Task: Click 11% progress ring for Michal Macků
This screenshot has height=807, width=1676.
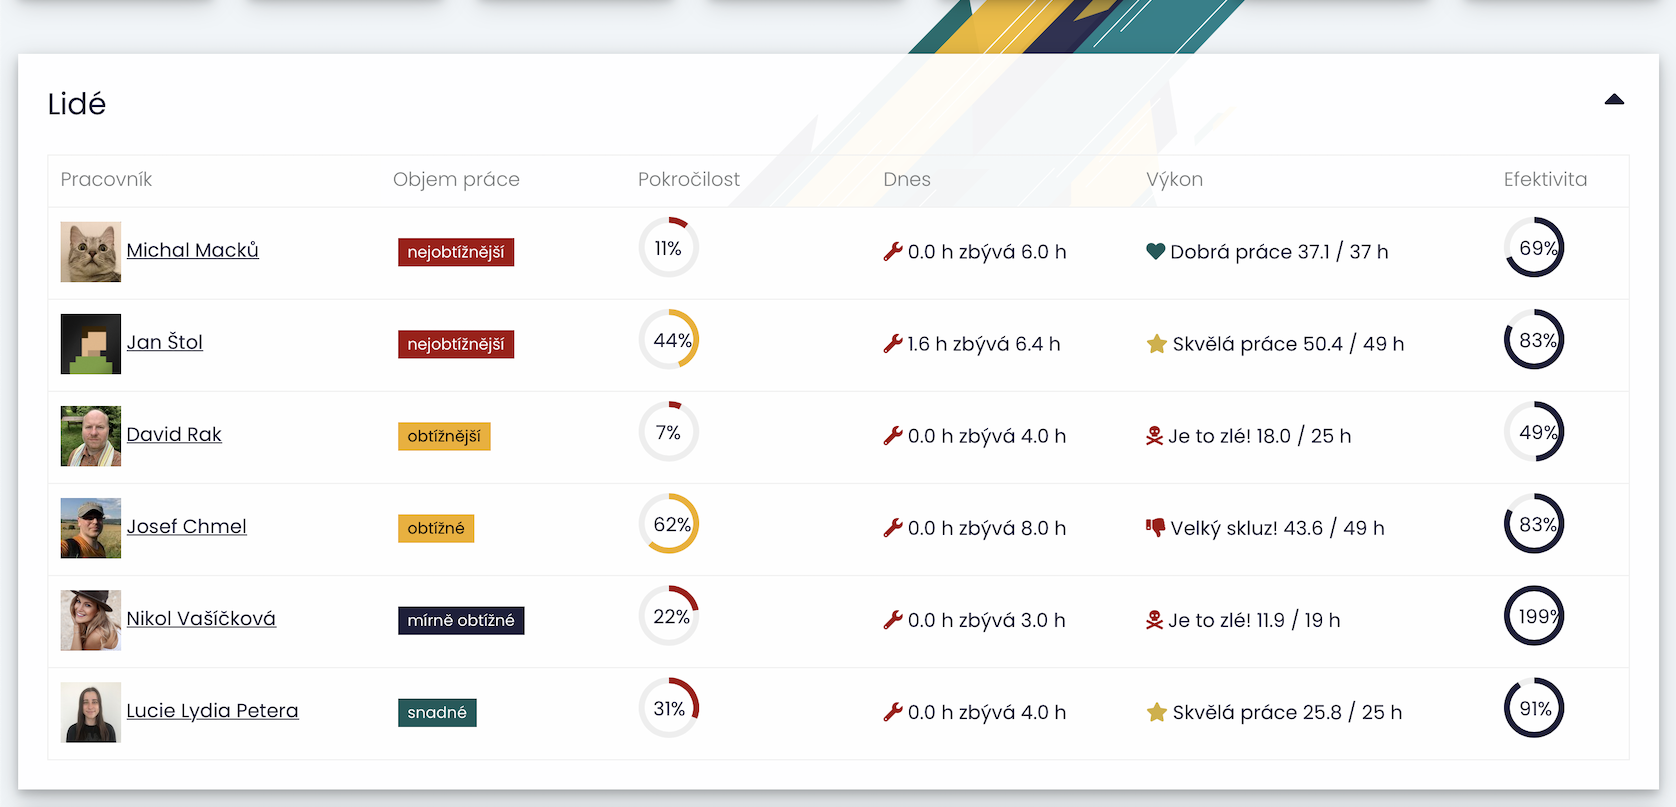Action: [x=669, y=248]
